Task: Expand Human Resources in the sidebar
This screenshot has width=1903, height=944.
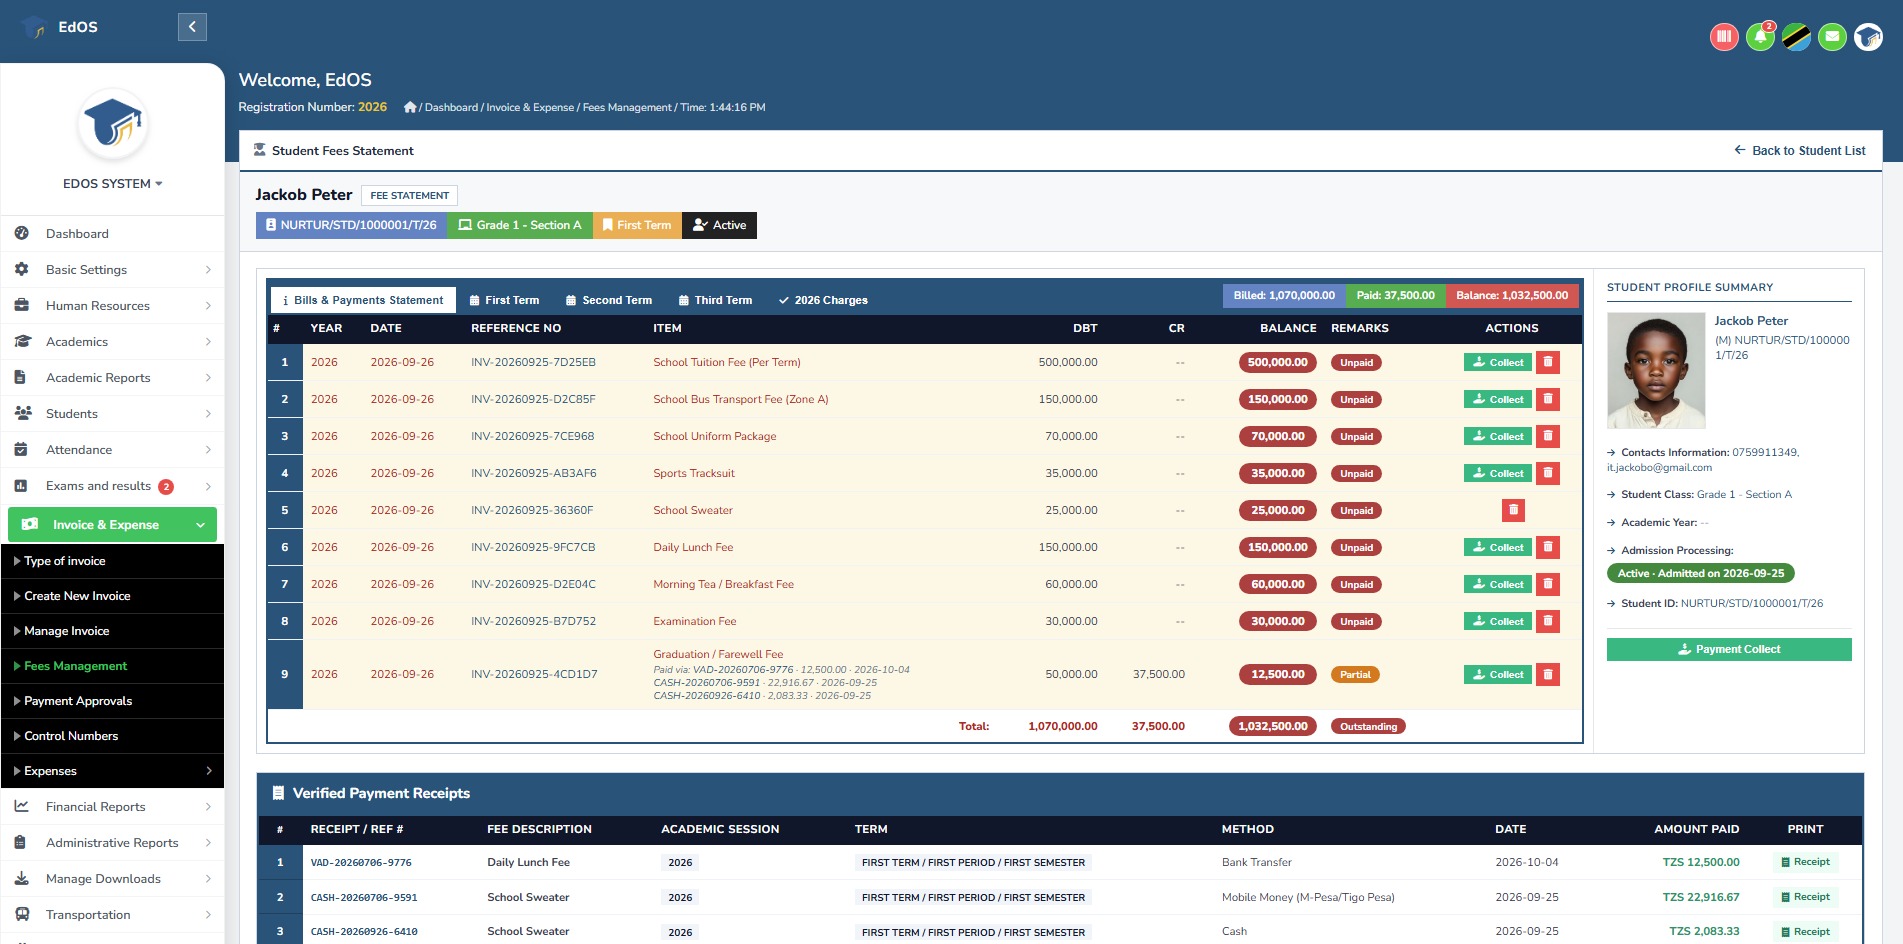Action: tap(112, 306)
